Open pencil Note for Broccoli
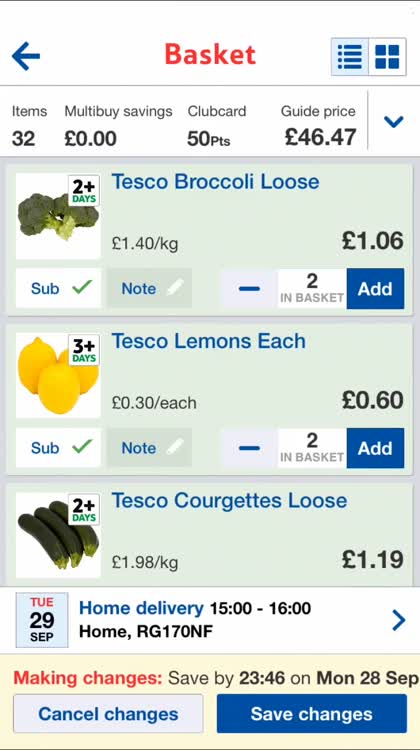 [149, 288]
